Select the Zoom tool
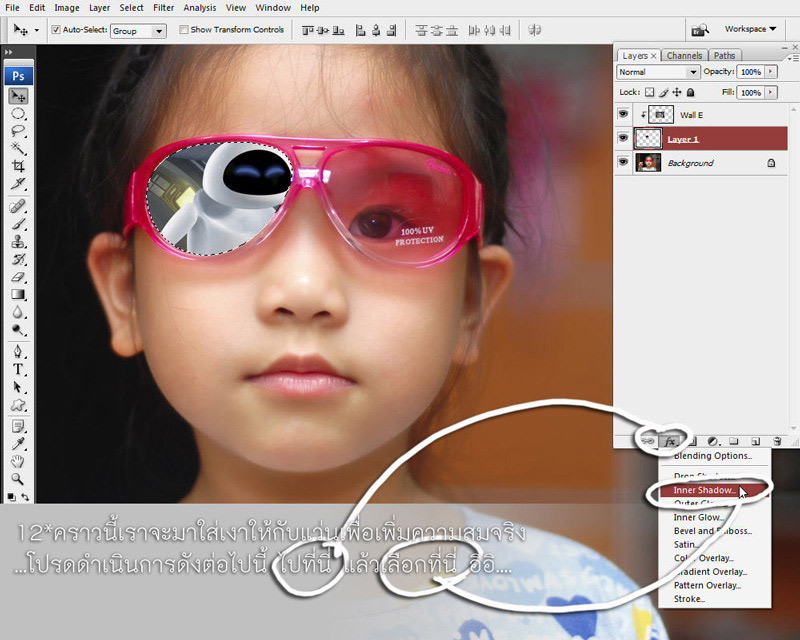Viewport: 800px width, 640px height. [18, 479]
